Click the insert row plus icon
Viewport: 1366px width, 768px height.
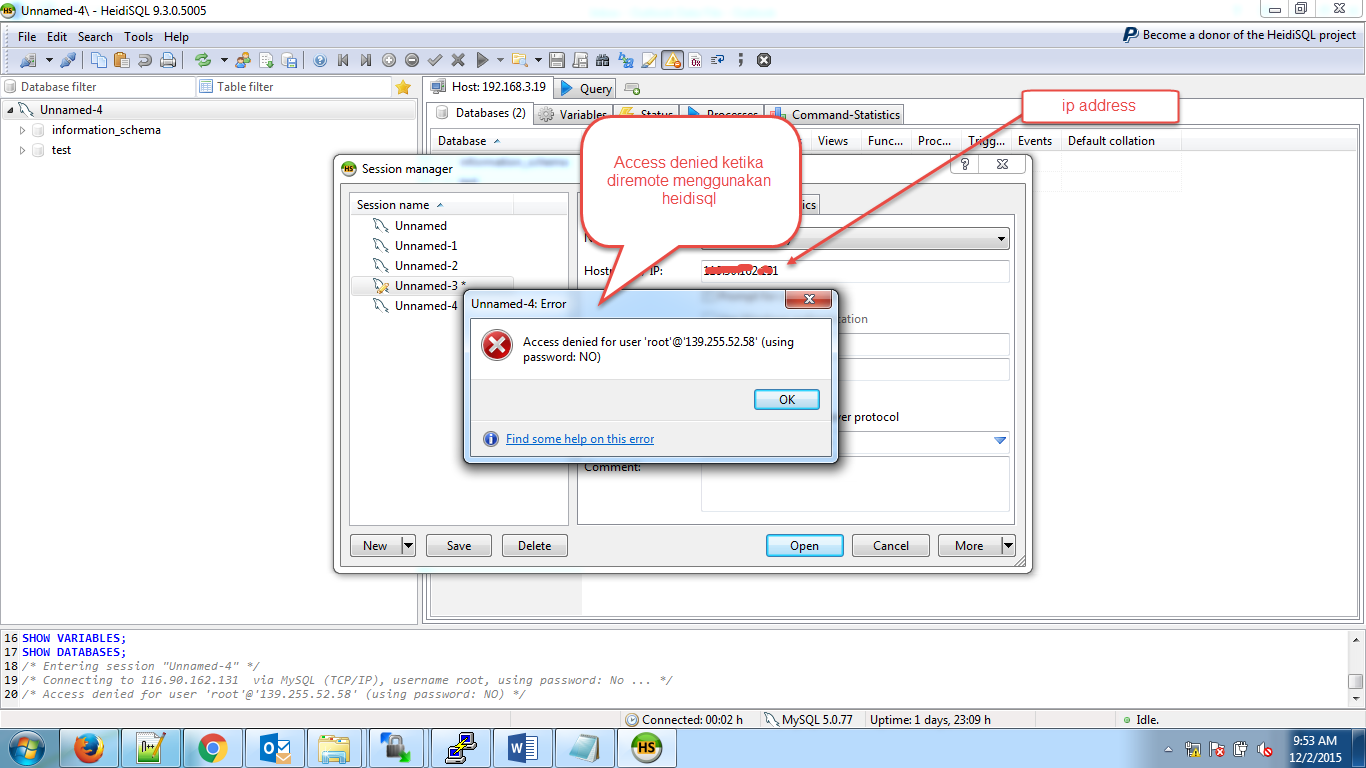(389, 60)
